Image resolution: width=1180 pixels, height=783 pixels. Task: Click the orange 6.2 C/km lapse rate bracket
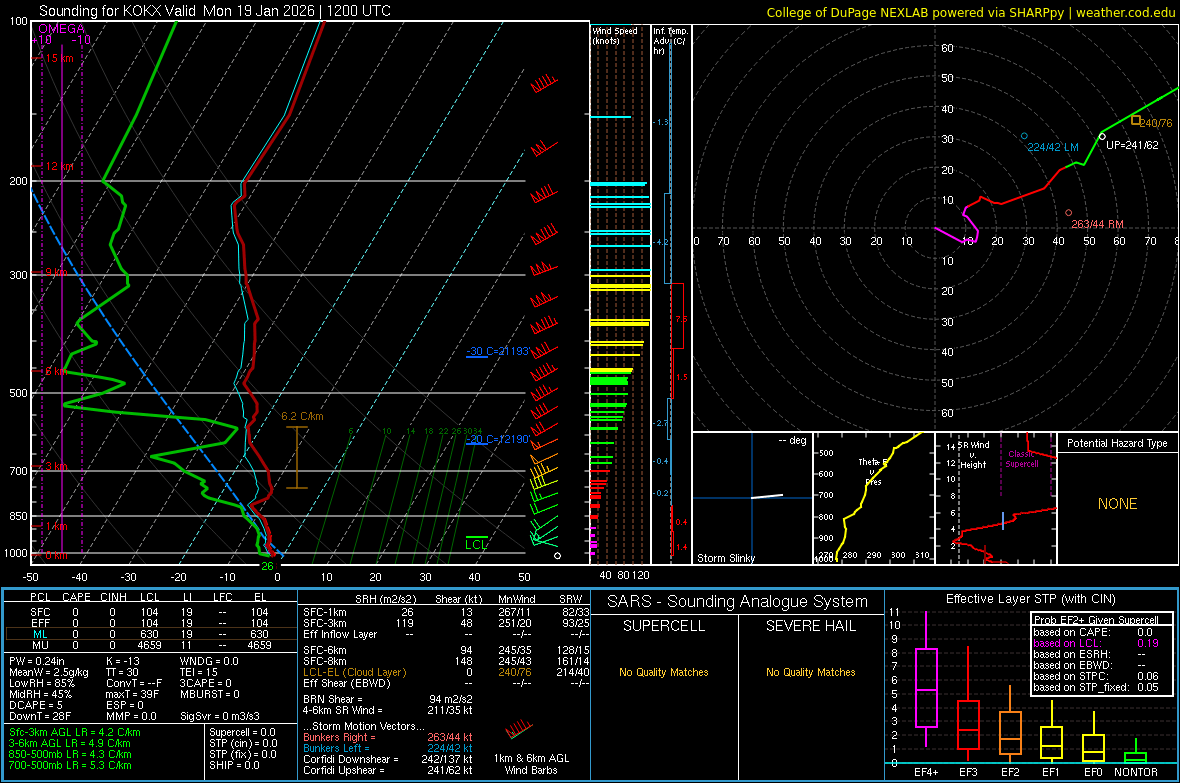coord(297,458)
